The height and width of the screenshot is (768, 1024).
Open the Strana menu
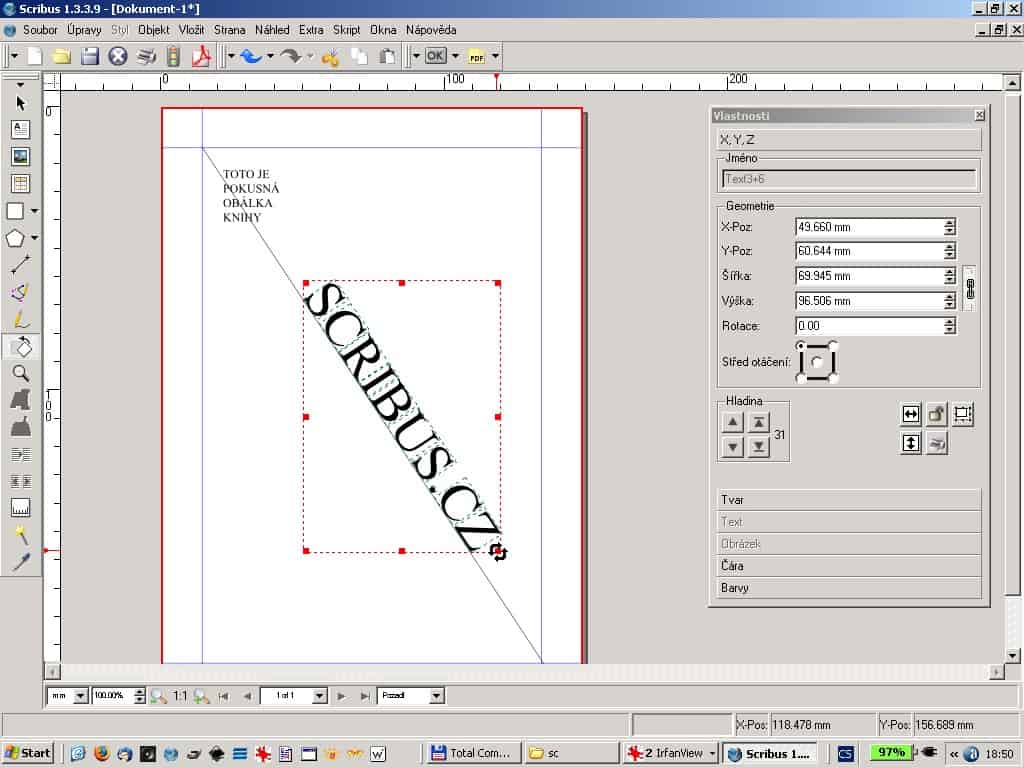tap(229, 30)
